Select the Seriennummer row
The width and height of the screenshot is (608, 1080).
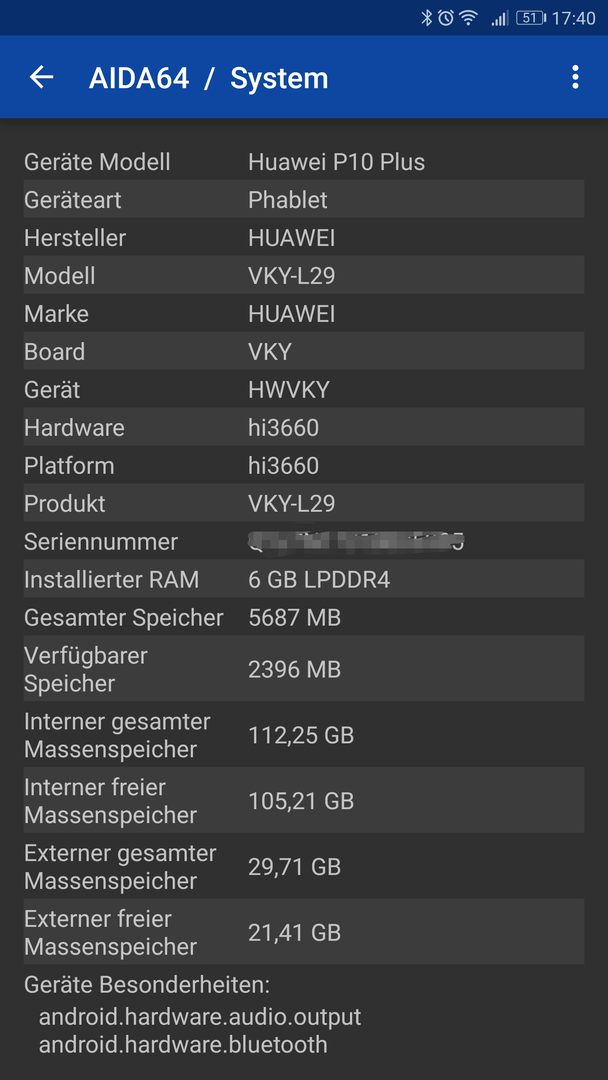(x=304, y=541)
